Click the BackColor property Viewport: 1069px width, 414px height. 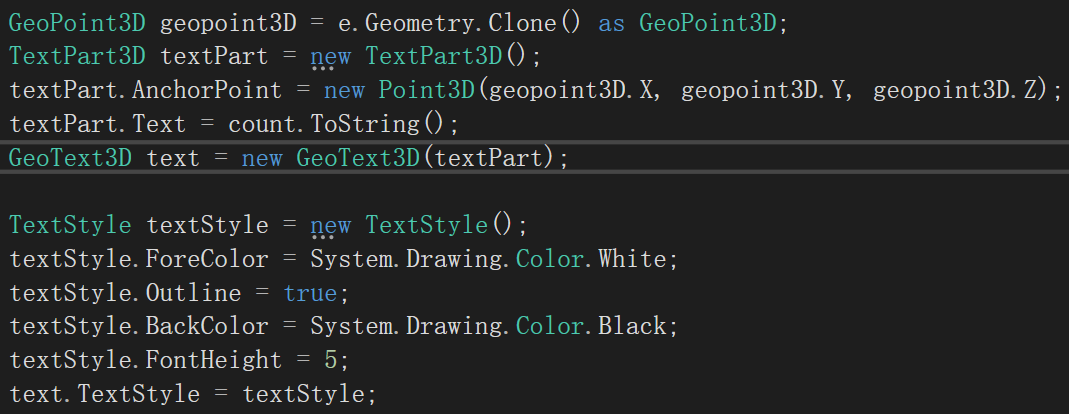coord(207,326)
